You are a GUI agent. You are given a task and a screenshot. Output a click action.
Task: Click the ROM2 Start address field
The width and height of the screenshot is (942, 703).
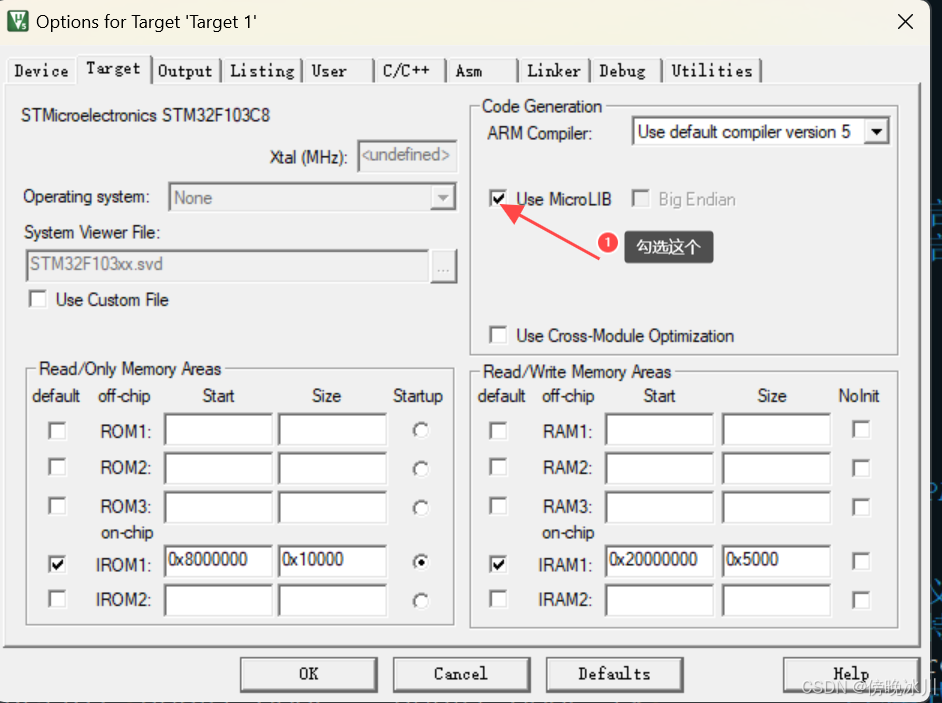click(x=218, y=468)
